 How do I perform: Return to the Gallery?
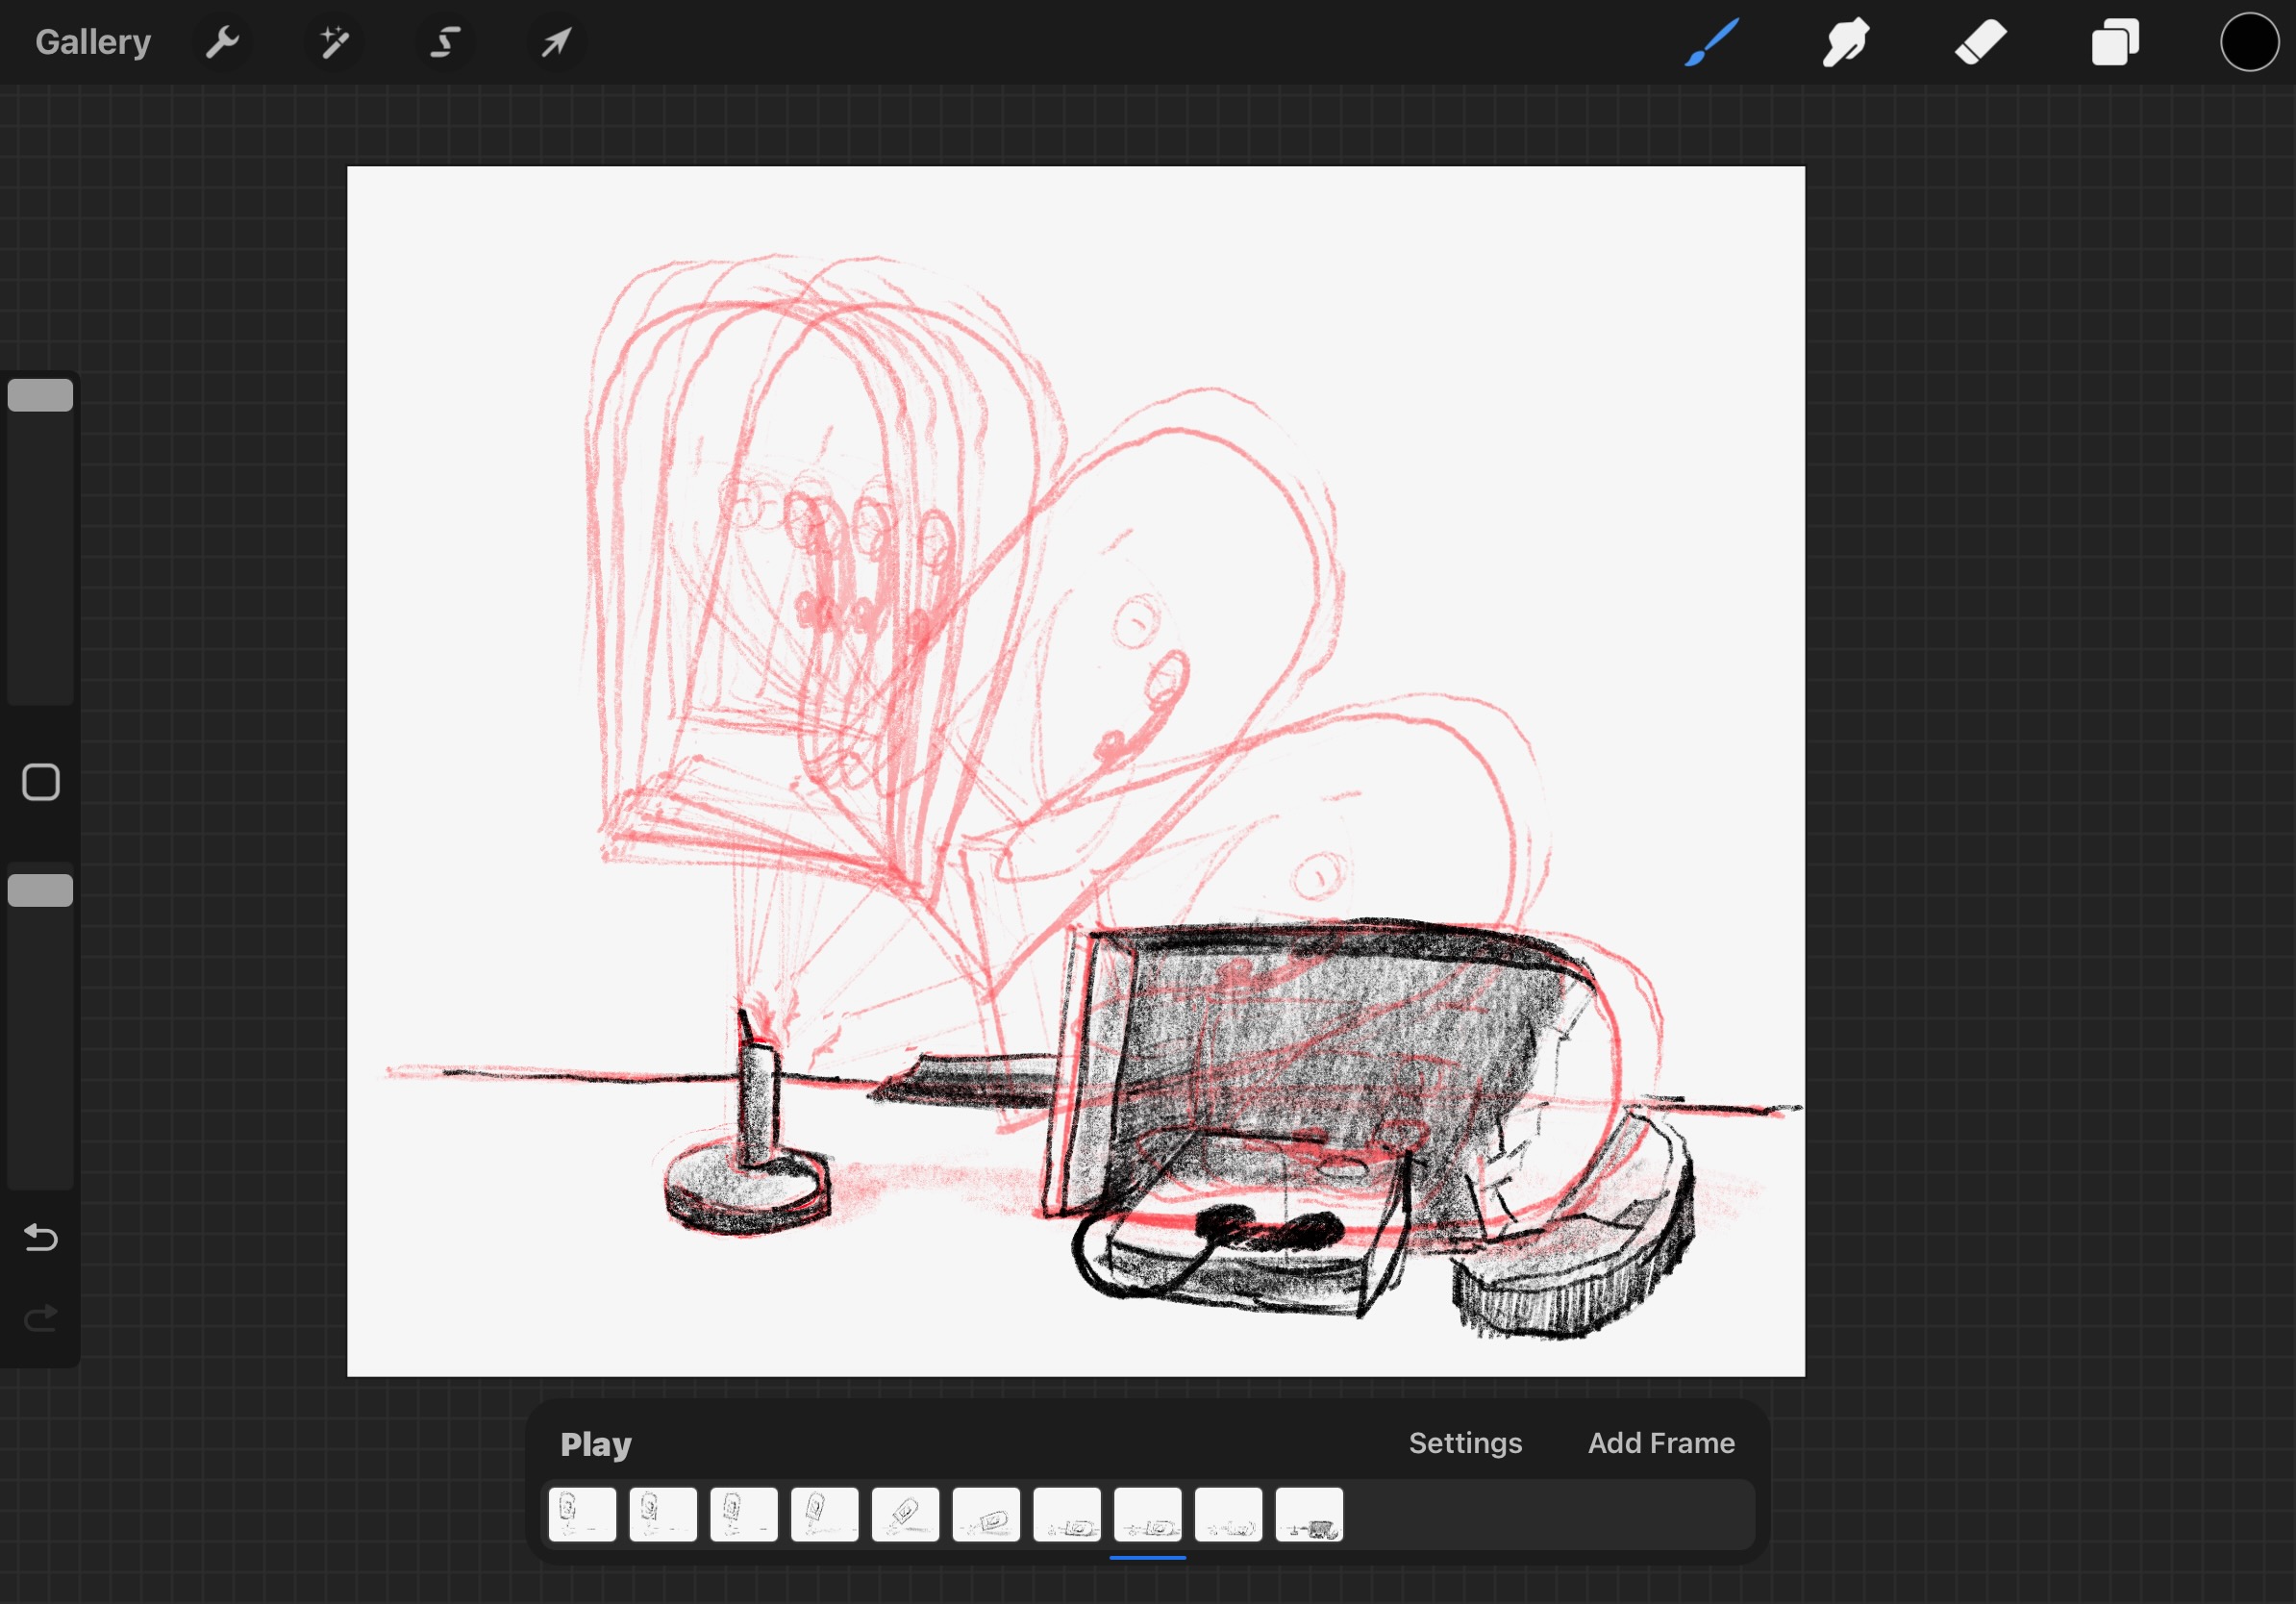point(93,42)
